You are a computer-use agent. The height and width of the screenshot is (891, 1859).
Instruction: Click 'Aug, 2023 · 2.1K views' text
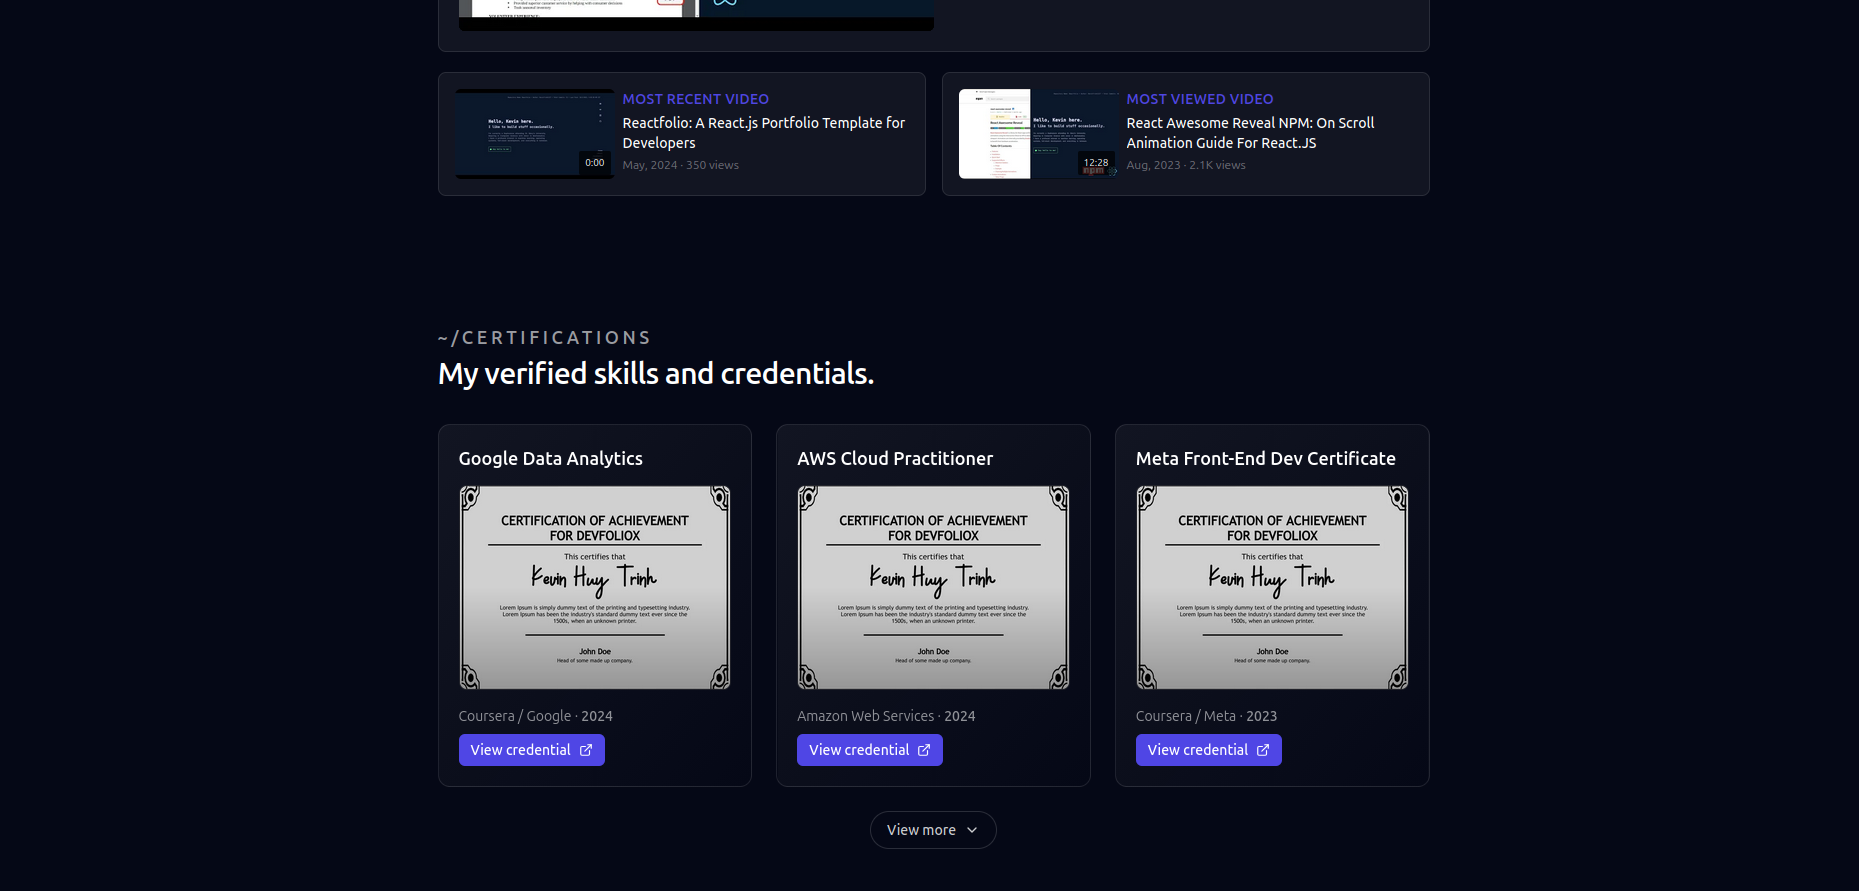point(1185,165)
